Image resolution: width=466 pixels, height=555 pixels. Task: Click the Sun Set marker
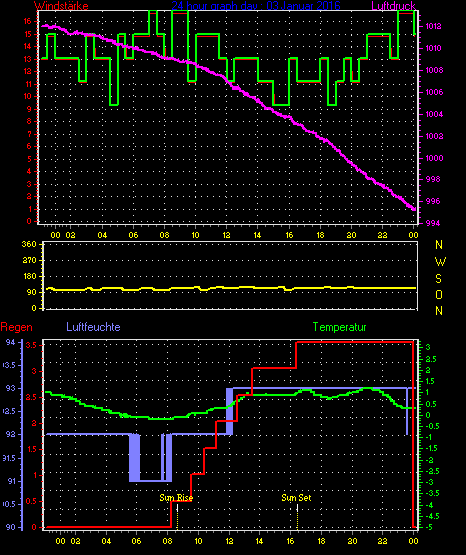pos(297,498)
